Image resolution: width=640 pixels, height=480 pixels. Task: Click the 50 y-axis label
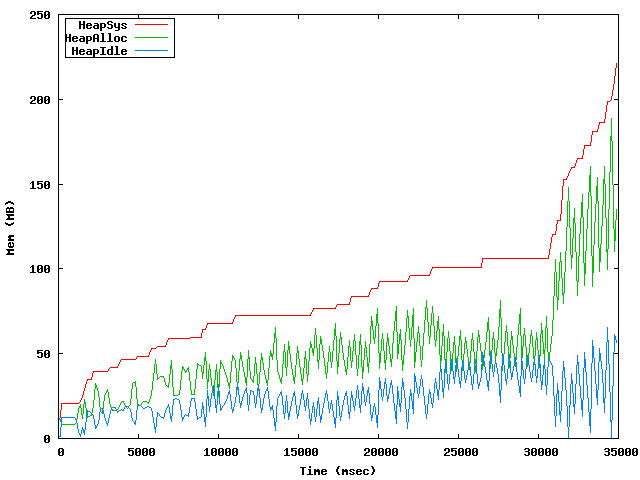(43, 354)
